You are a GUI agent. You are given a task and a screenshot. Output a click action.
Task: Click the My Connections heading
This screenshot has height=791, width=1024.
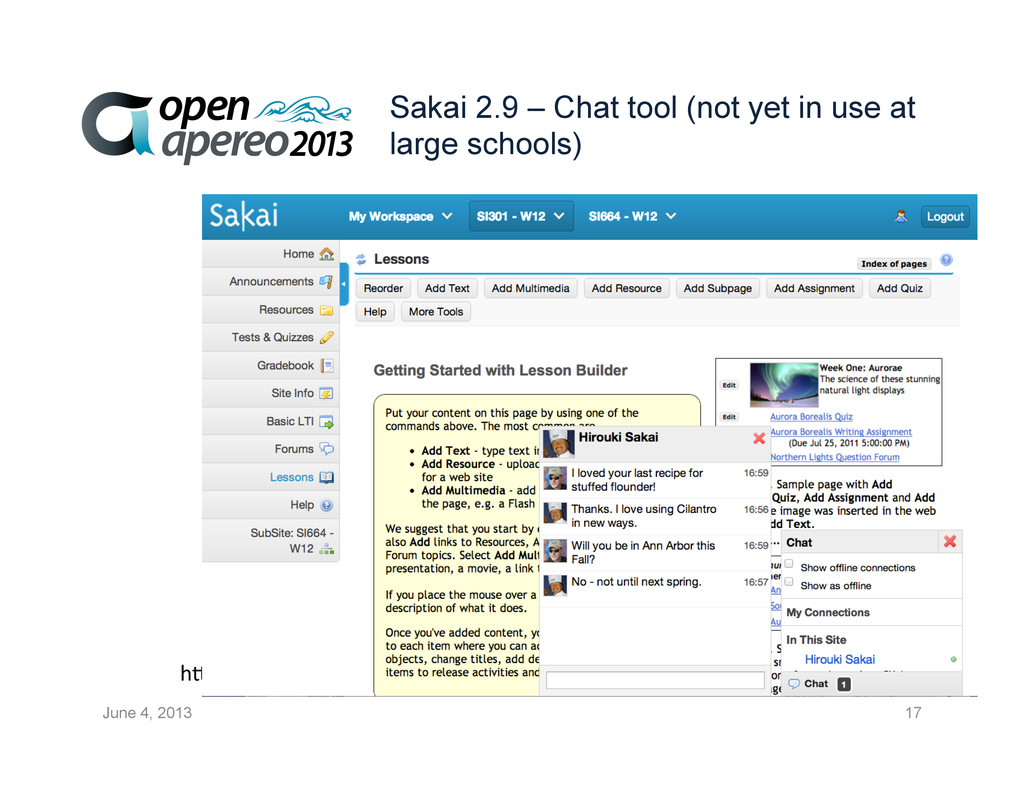(827, 613)
